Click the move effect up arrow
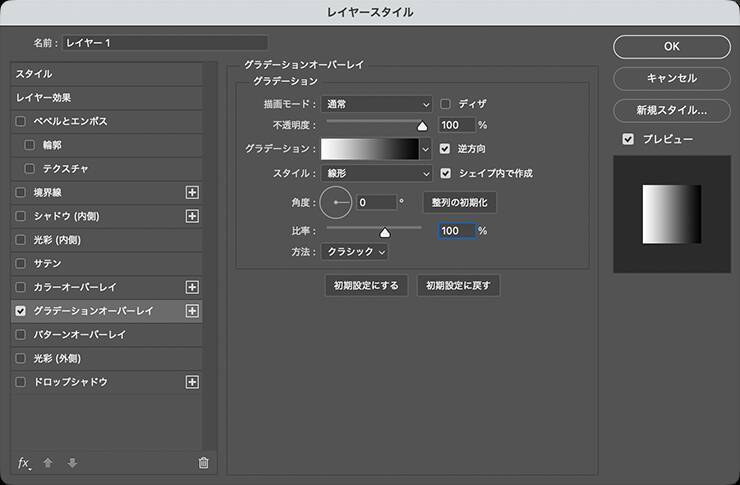Viewport: 740px width, 485px height. (48, 463)
